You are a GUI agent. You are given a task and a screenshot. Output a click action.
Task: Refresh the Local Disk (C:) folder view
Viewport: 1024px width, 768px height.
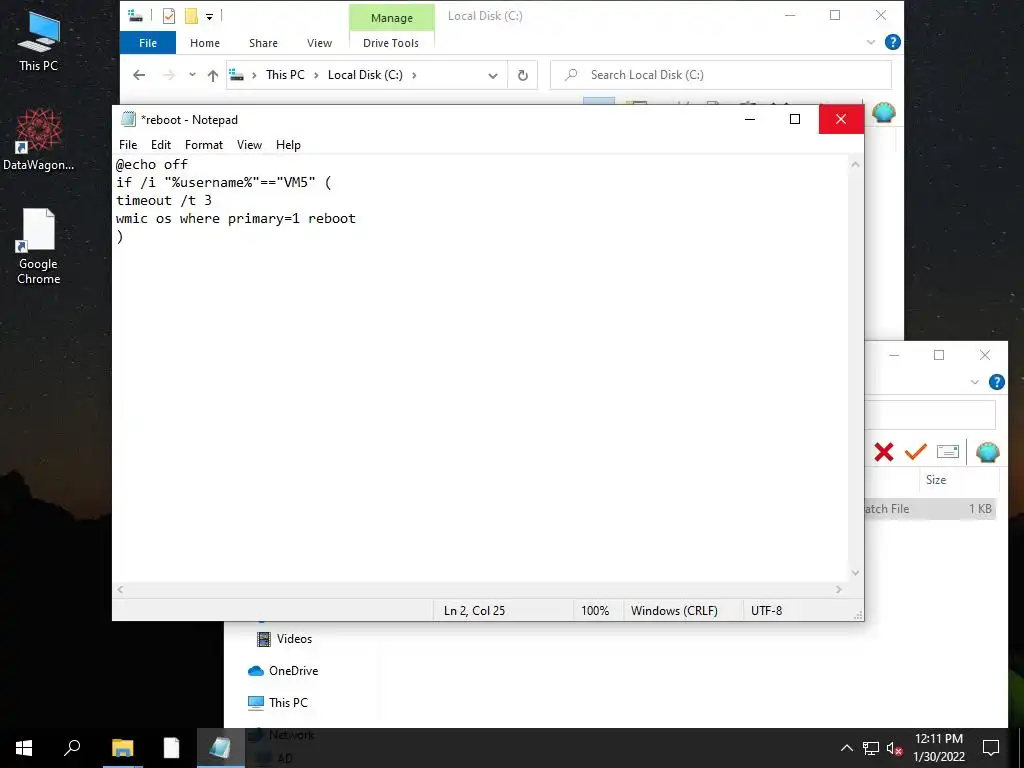[x=522, y=75]
